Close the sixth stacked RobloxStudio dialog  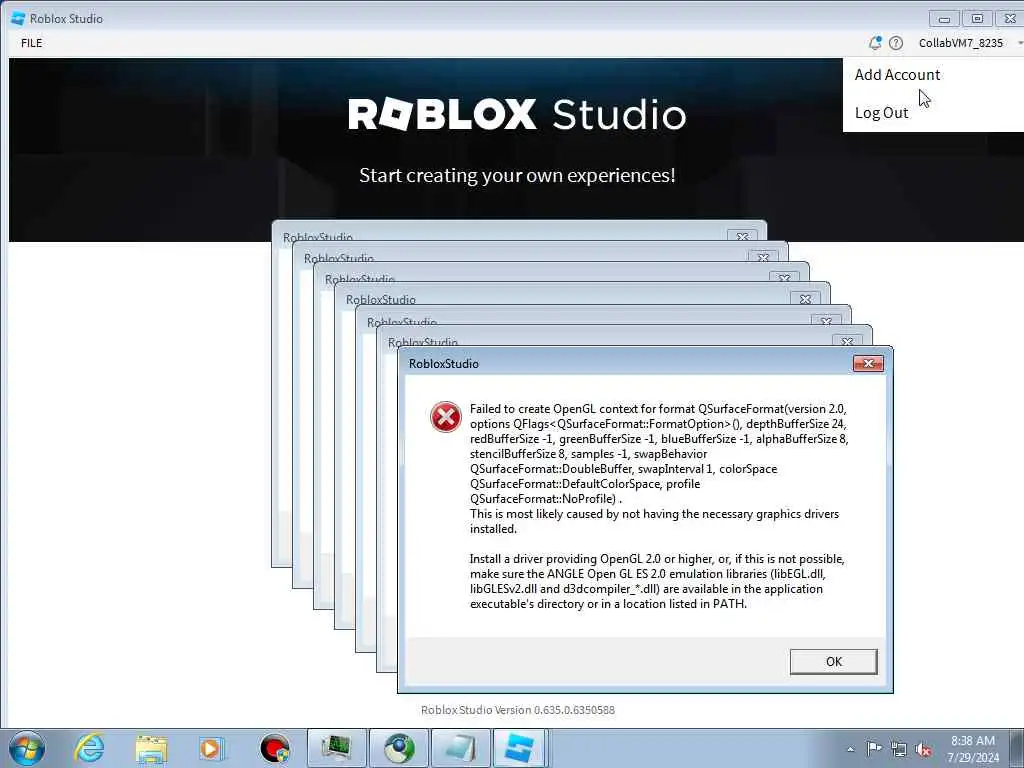[x=847, y=342]
